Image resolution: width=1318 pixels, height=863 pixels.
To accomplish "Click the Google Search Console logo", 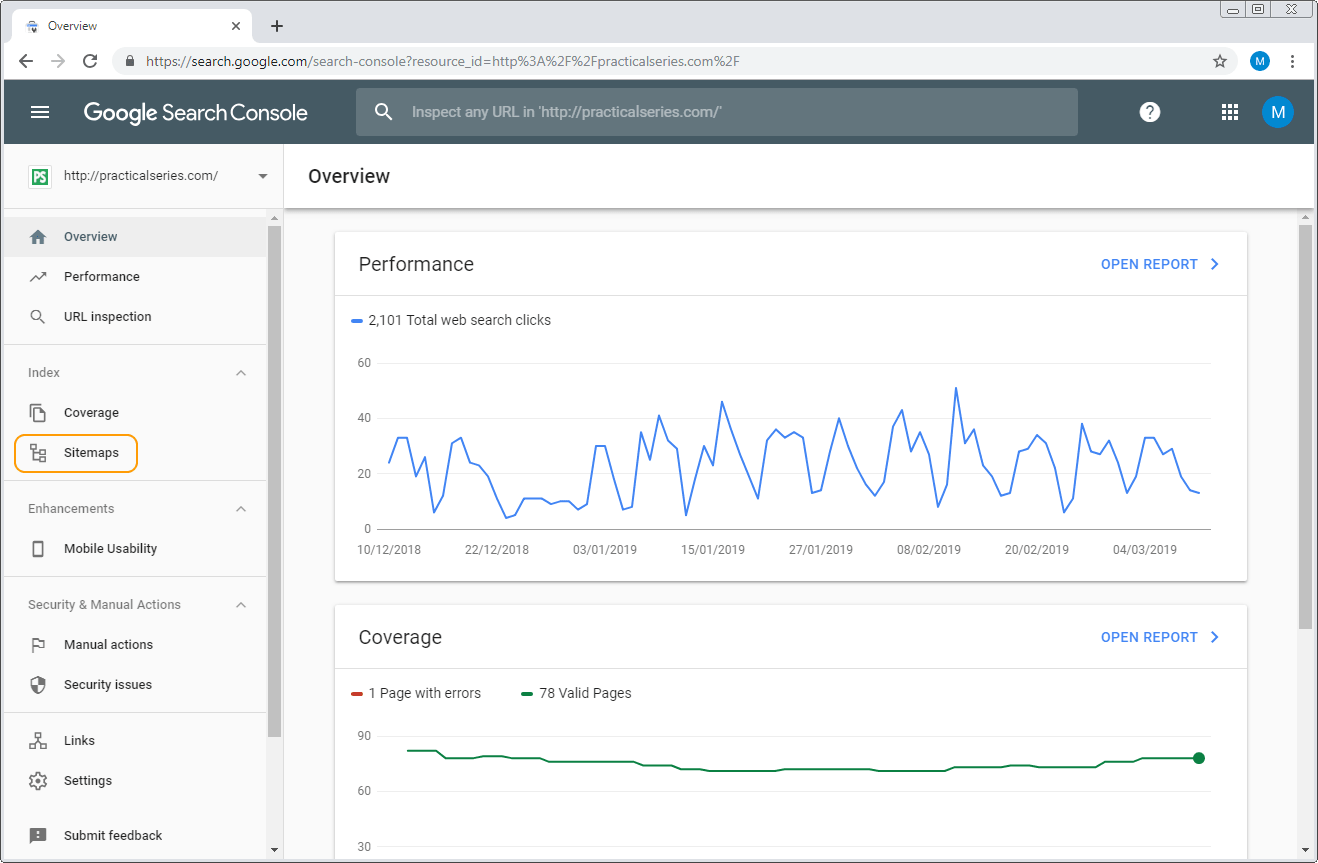I will (x=196, y=112).
